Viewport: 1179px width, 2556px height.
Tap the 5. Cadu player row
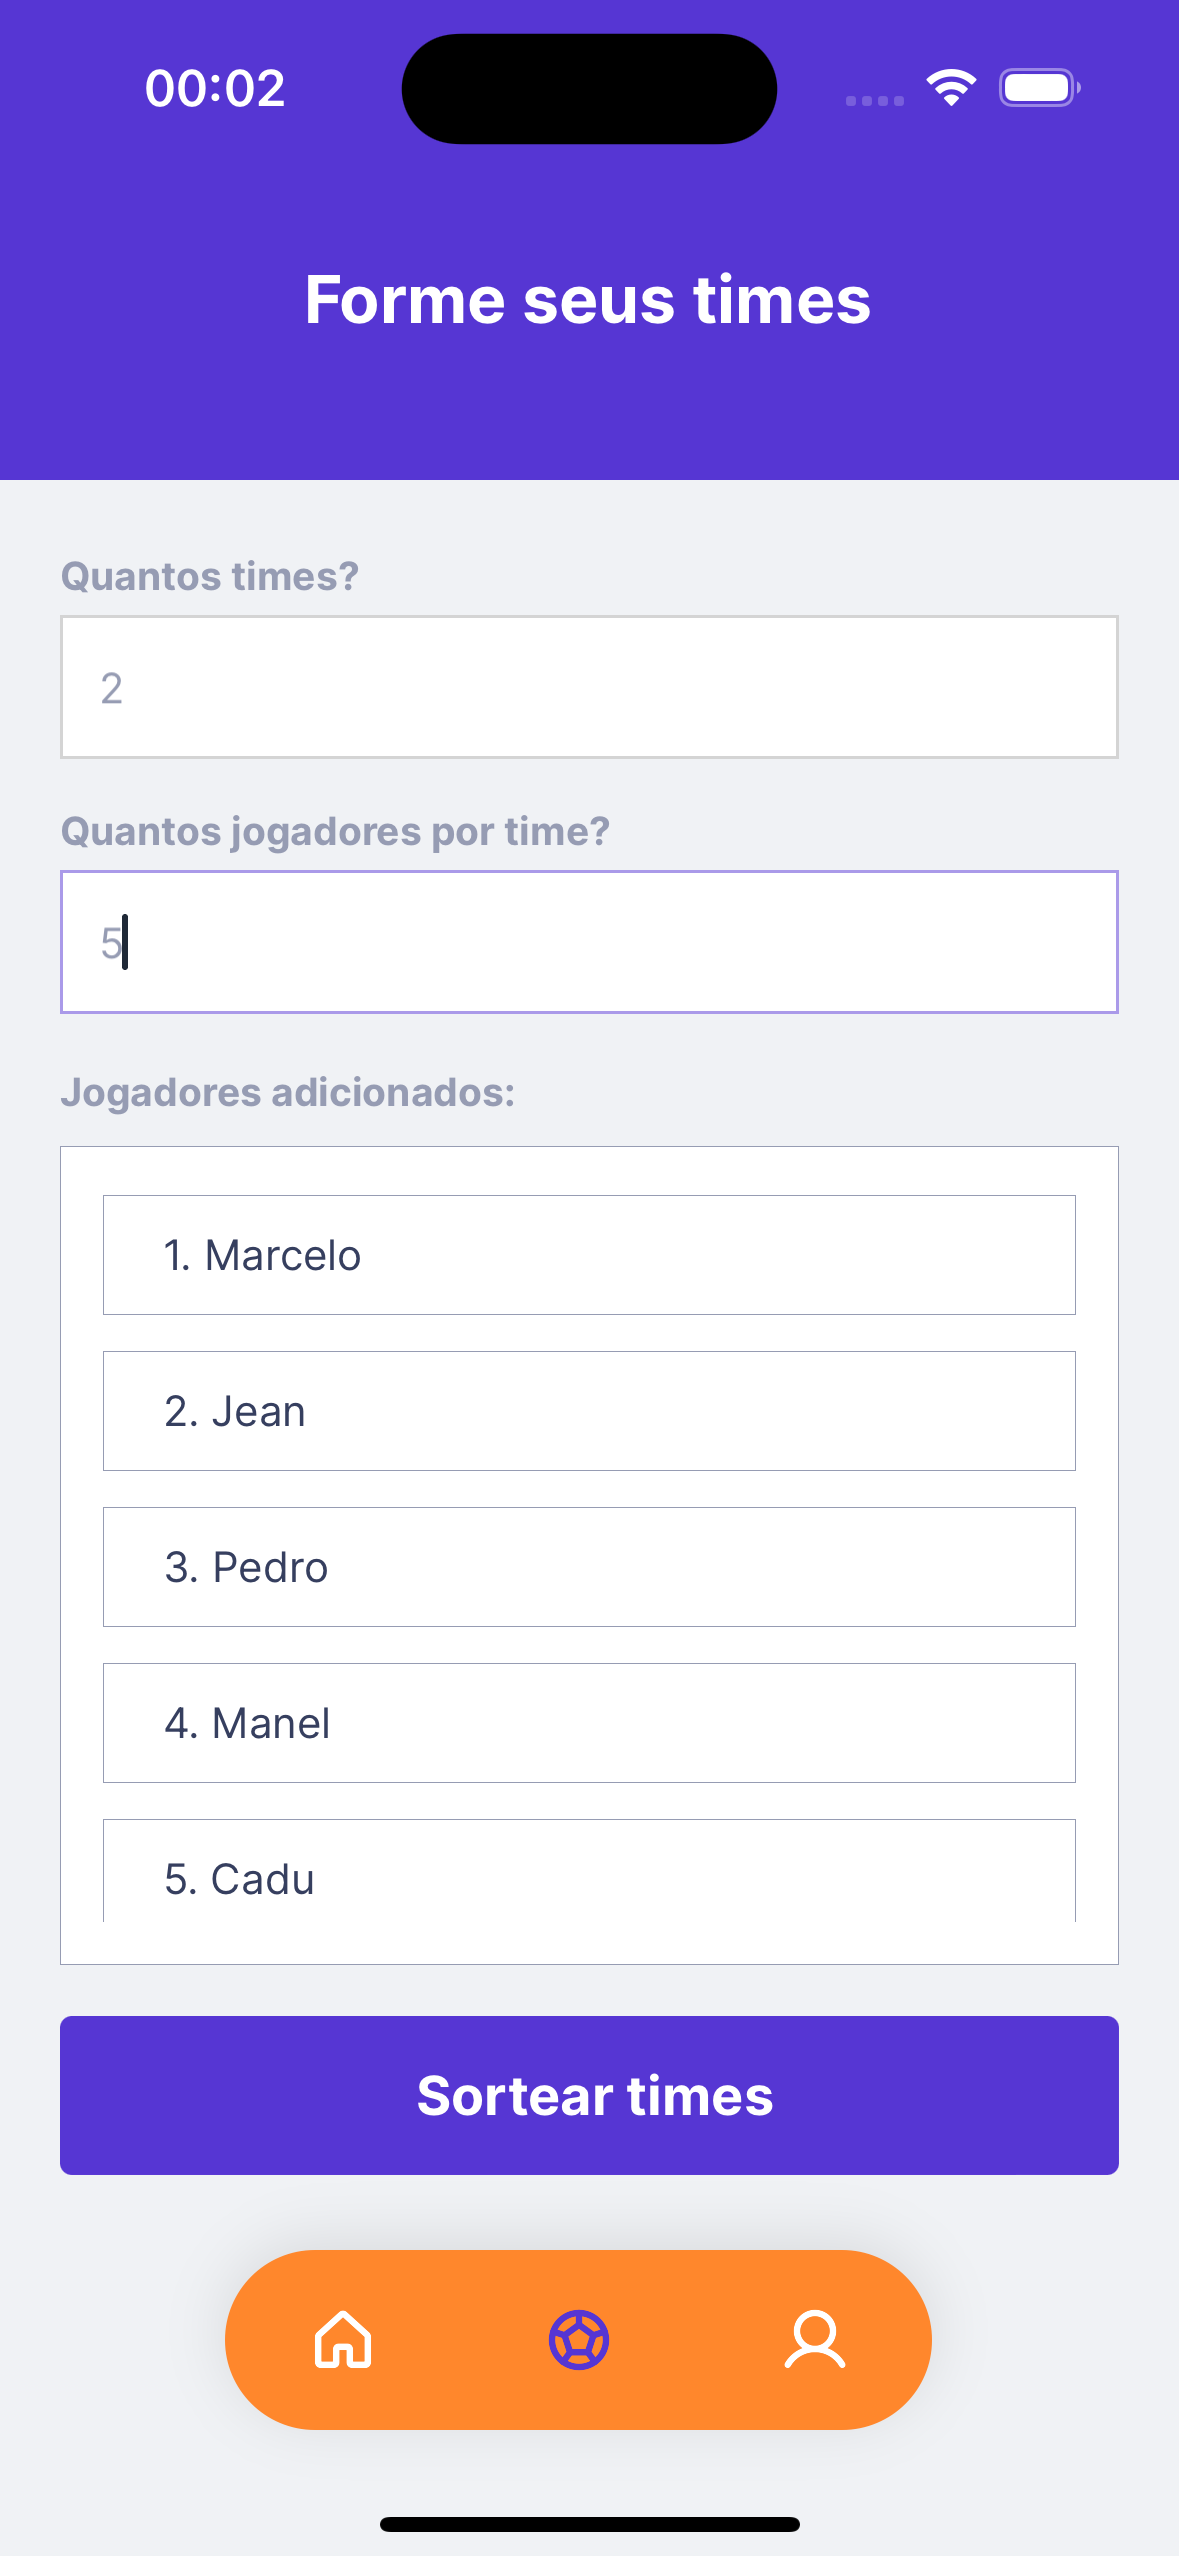pyautogui.click(x=589, y=1873)
